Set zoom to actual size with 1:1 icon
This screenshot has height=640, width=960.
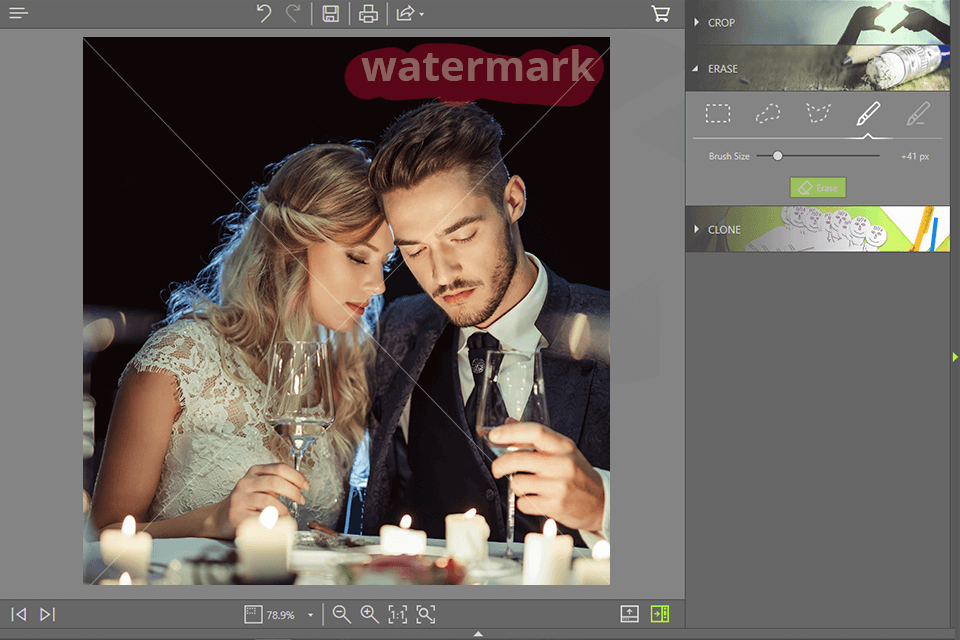[395, 615]
